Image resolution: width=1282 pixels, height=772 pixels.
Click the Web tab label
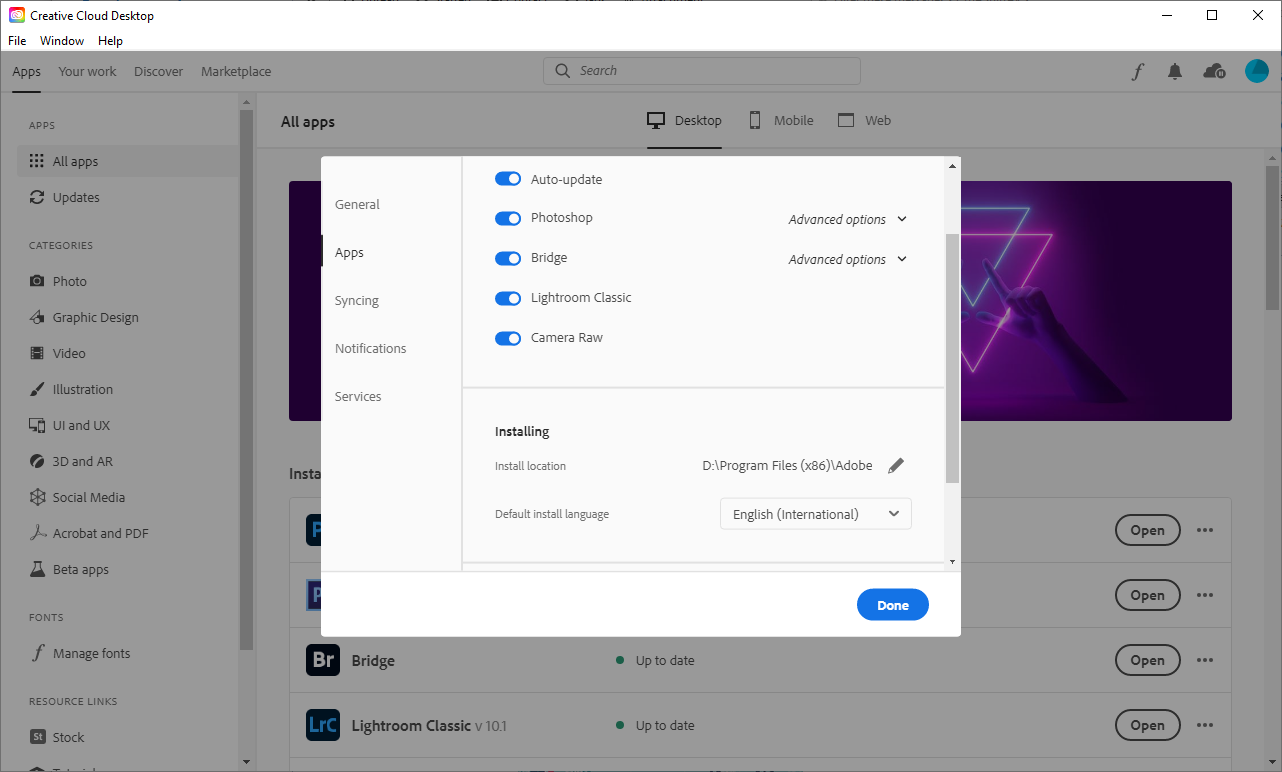tap(878, 120)
